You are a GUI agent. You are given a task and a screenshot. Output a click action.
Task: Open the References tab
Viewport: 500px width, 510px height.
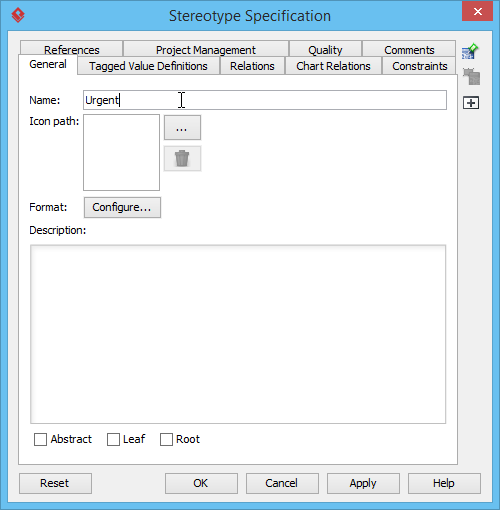72,49
